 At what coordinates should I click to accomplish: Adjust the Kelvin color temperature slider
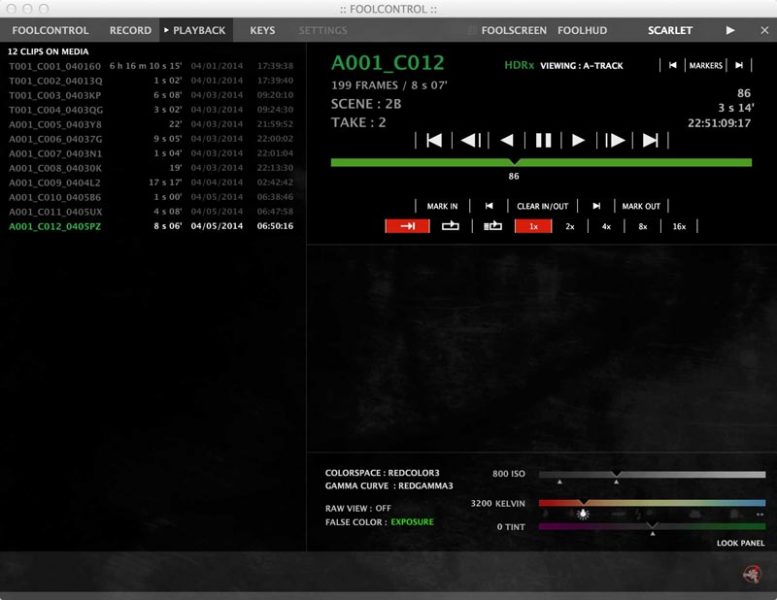pos(652,503)
